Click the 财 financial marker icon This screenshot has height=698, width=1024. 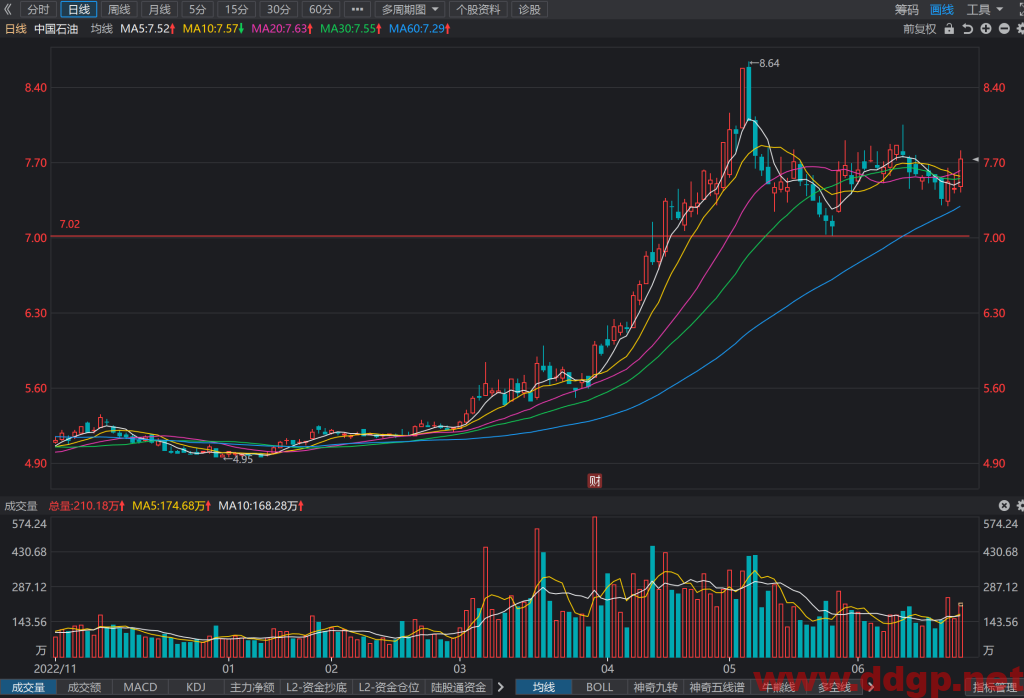[594, 481]
